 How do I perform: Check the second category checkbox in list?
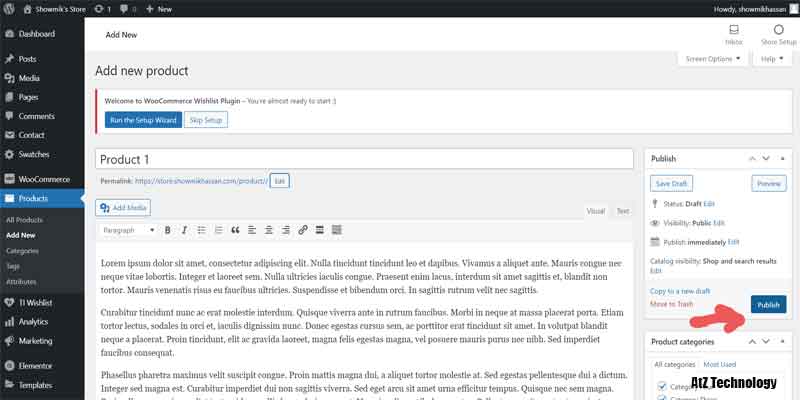(x=660, y=398)
